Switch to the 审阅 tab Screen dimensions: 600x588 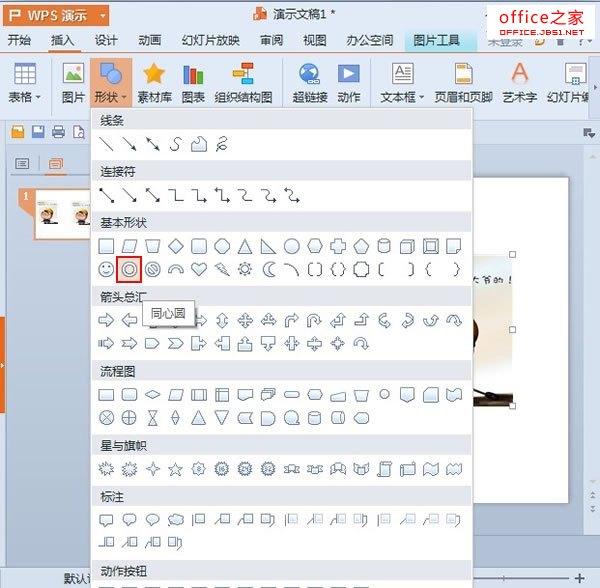271,40
